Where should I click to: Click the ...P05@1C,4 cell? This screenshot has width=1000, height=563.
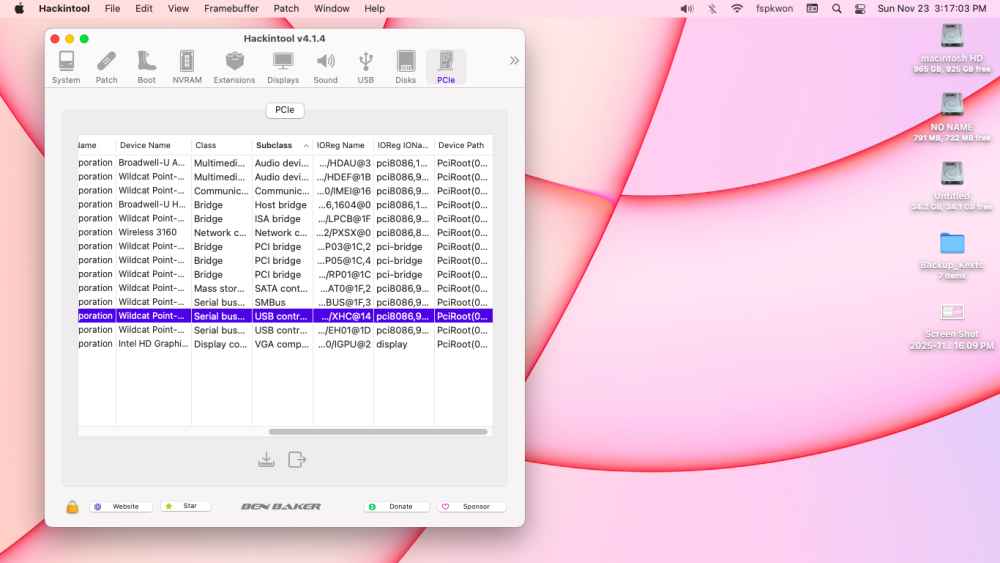343,260
